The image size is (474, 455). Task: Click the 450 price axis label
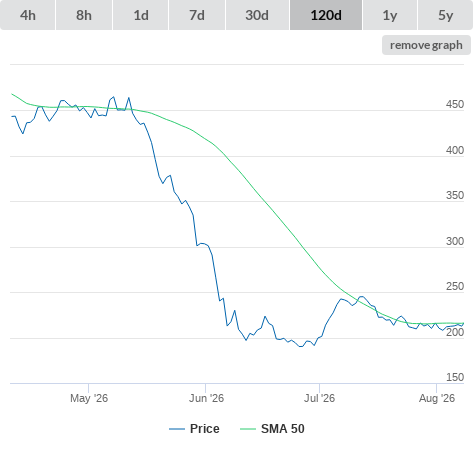pos(455,104)
